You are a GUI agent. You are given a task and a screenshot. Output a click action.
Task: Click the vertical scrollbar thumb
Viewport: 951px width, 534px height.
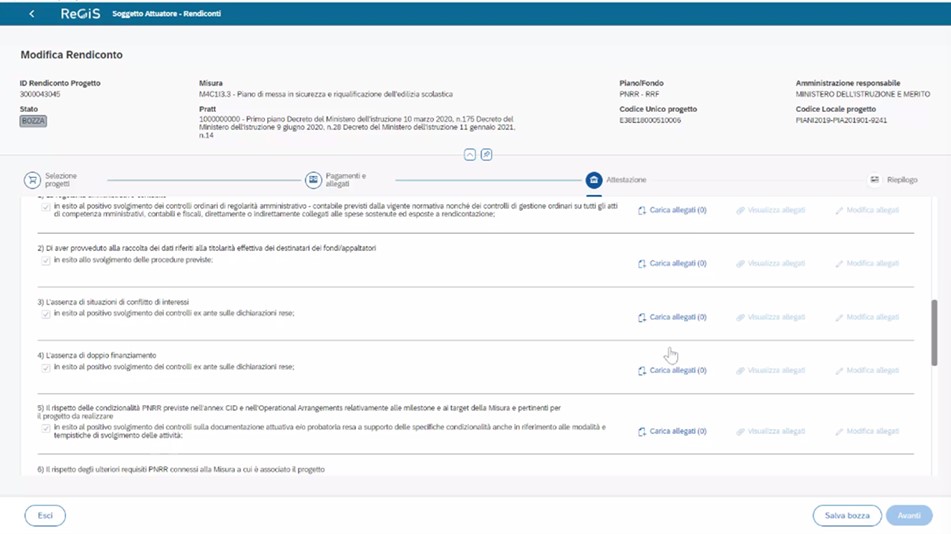(934, 332)
